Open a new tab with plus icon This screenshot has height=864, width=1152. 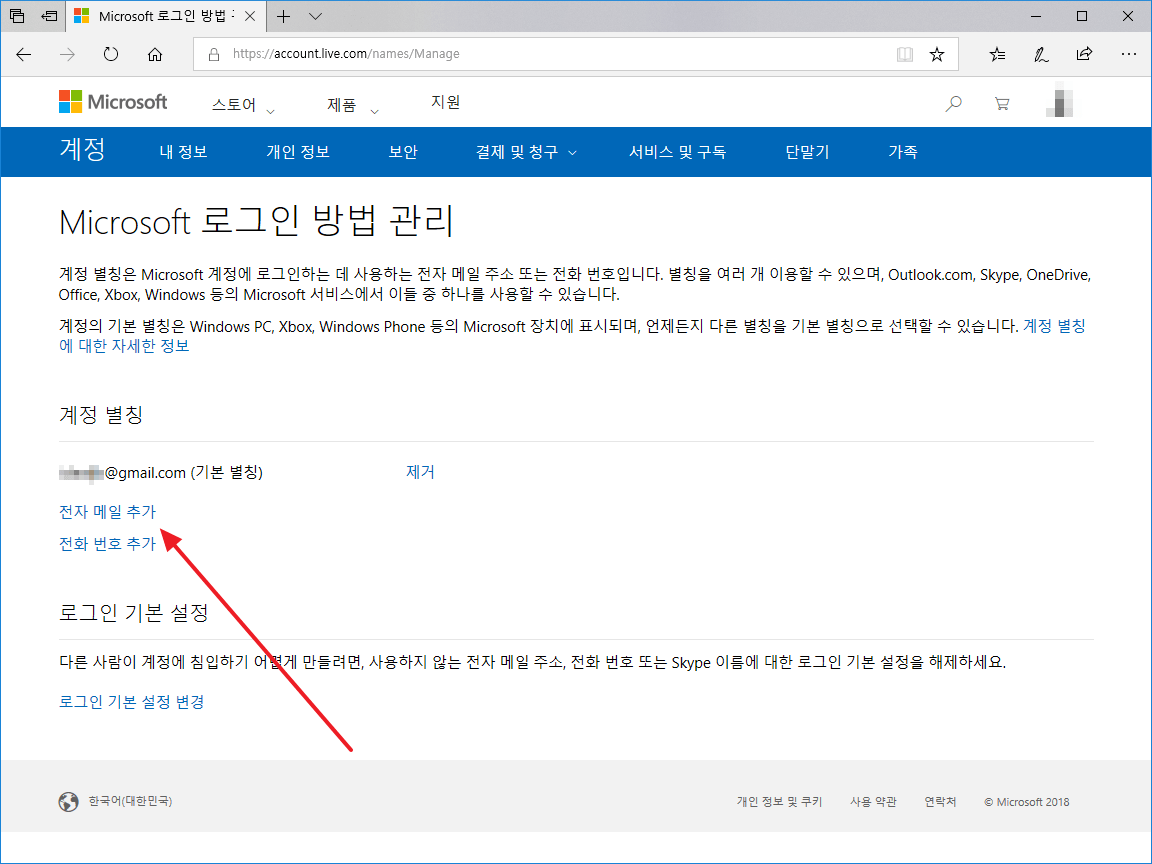pyautogui.click(x=284, y=16)
